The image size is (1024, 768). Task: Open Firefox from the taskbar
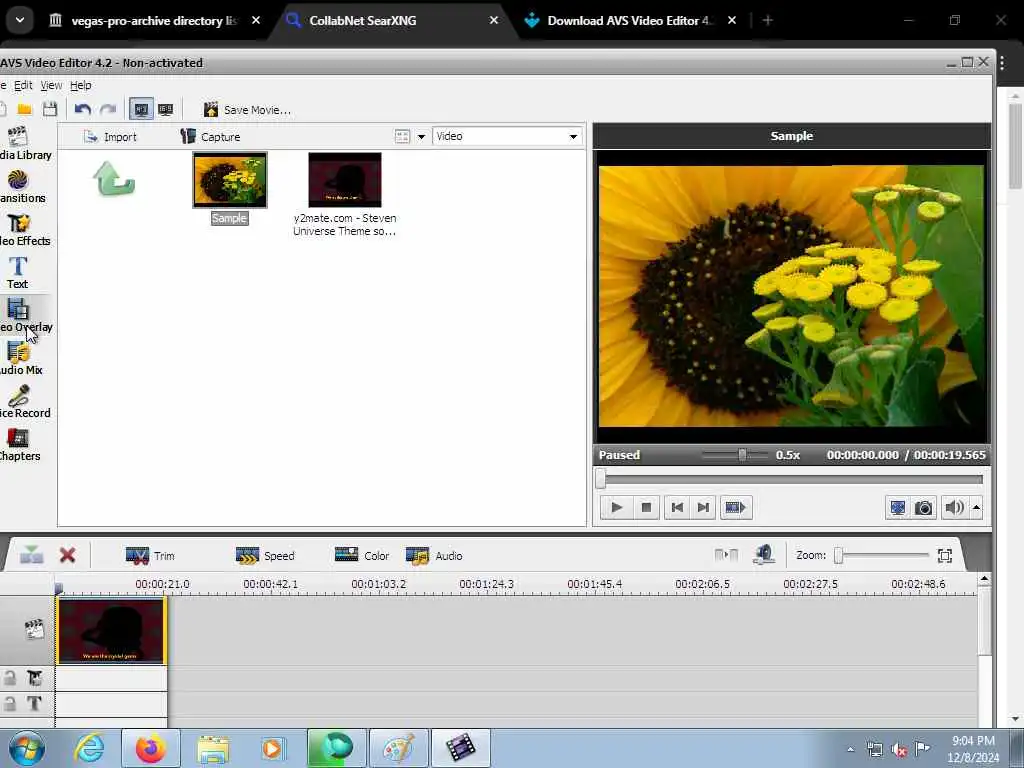point(151,748)
